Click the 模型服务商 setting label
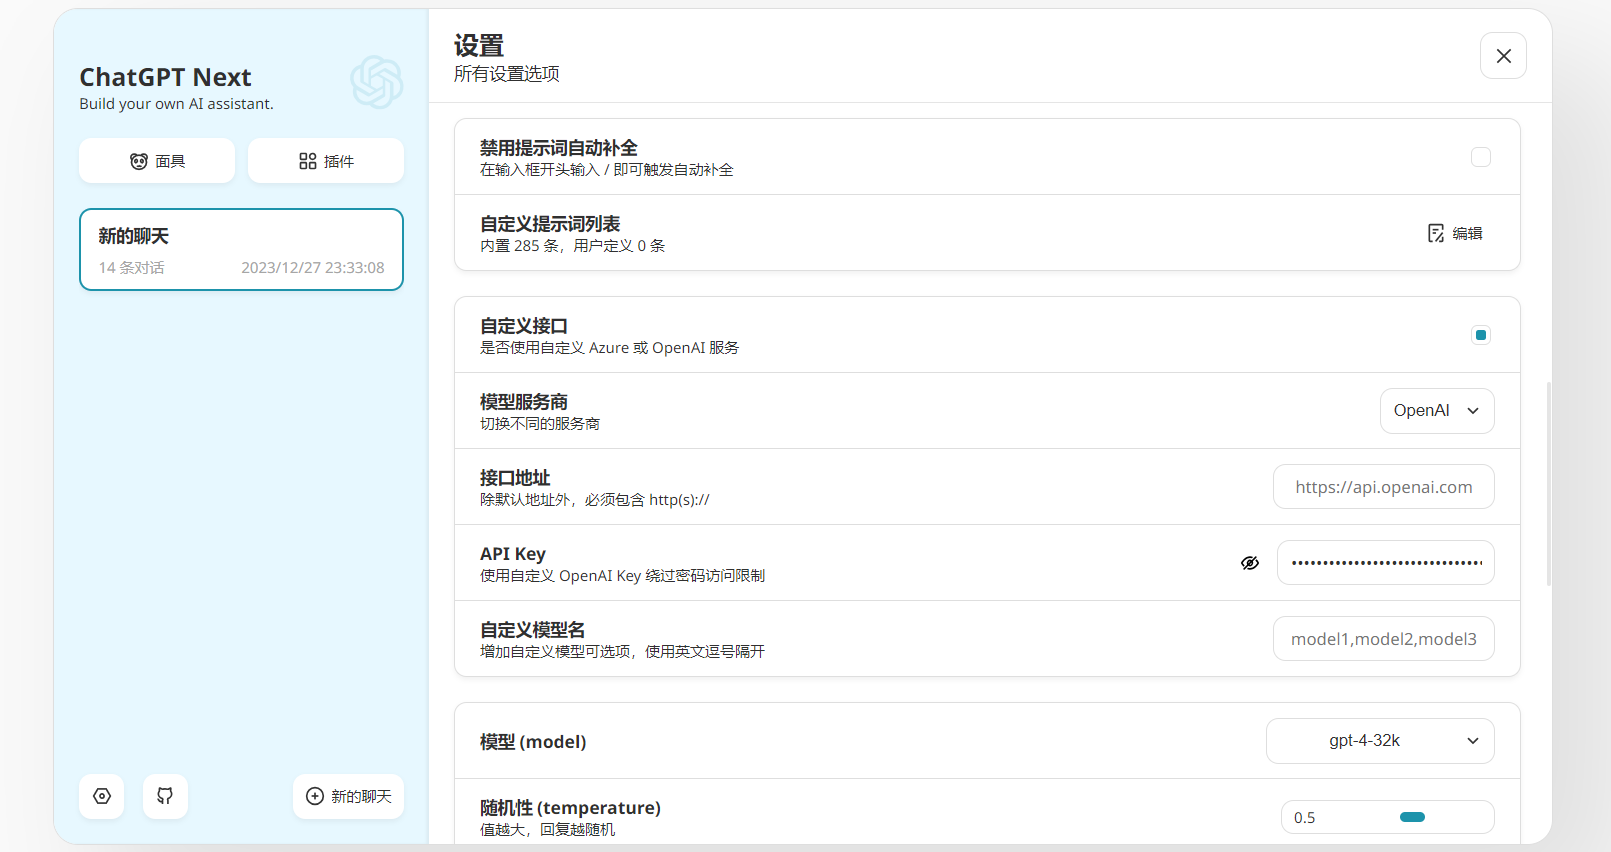Screen dimensions: 1611x852 [524, 402]
